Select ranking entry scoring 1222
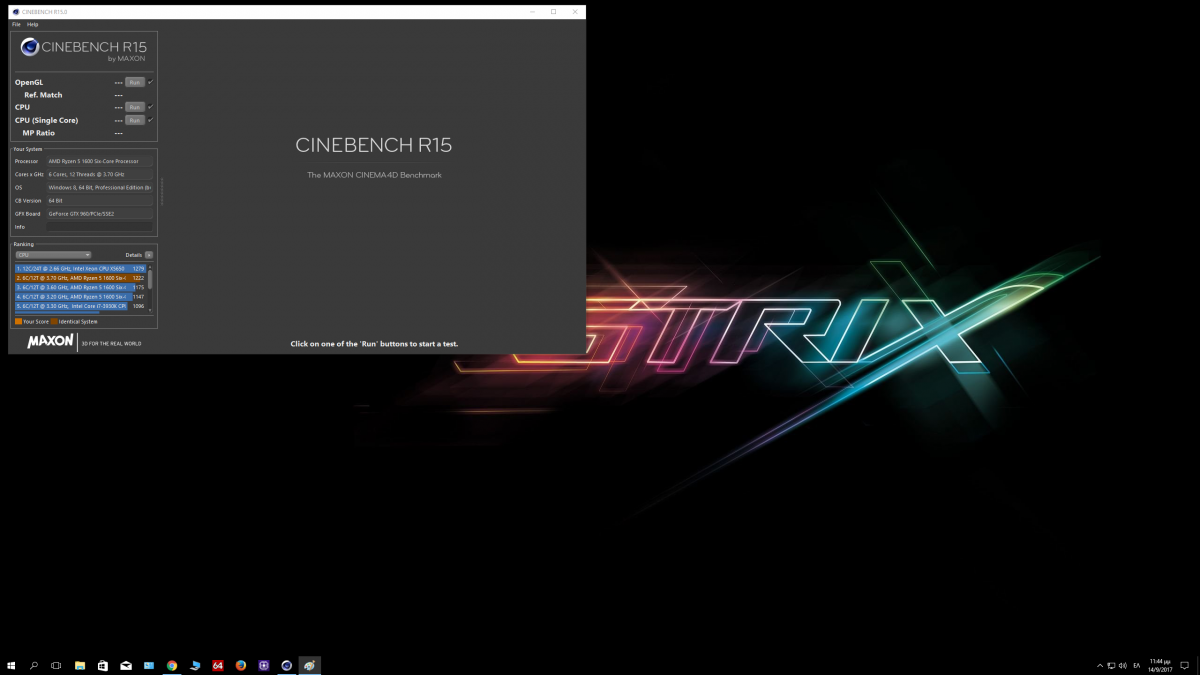The image size is (1200, 675). click(80, 278)
